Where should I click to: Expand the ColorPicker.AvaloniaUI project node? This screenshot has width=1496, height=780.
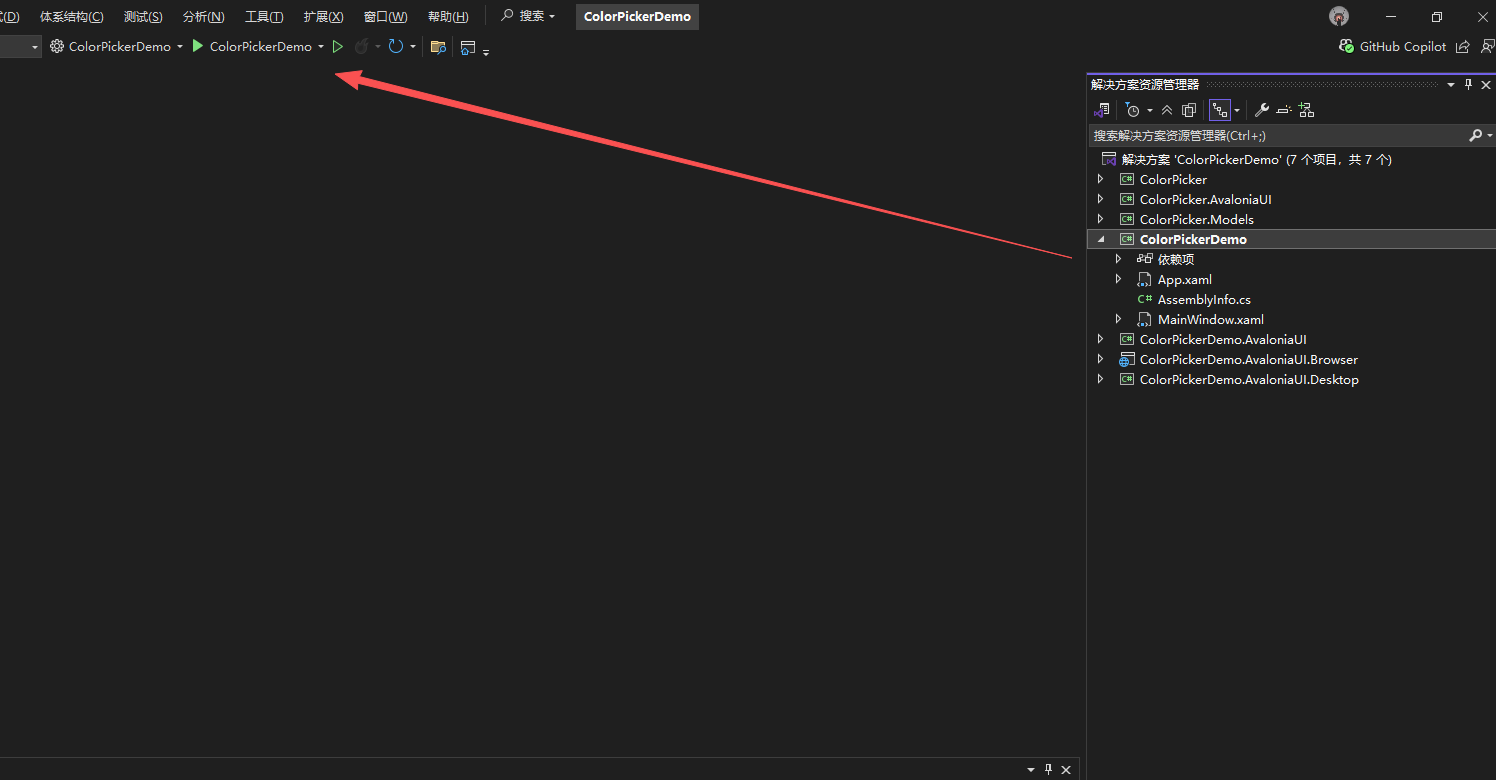[x=1100, y=199]
